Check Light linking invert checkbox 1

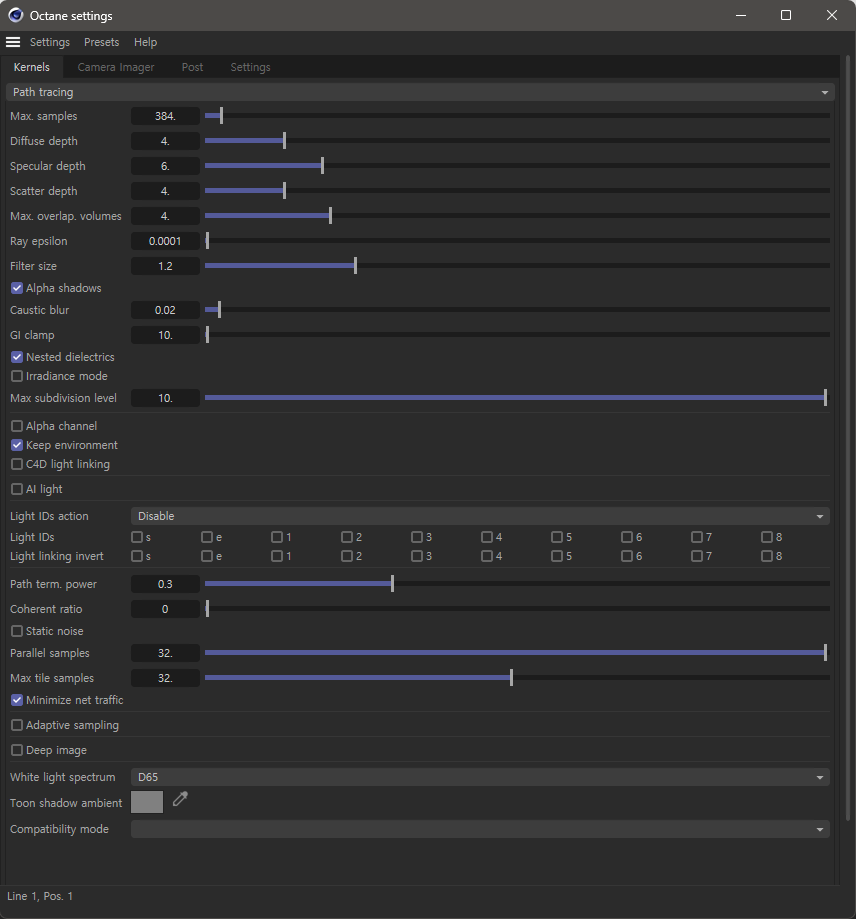pyautogui.click(x=277, y=556)
